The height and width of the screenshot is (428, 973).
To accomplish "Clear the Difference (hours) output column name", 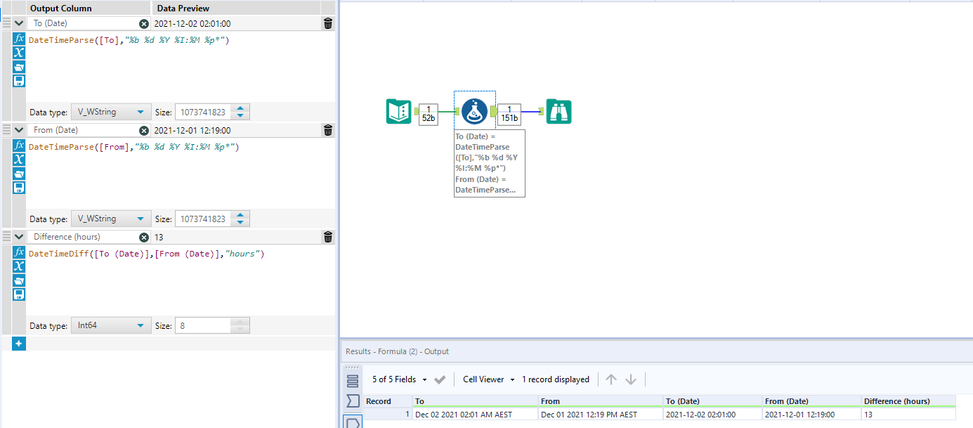I will tap(144, 237).
